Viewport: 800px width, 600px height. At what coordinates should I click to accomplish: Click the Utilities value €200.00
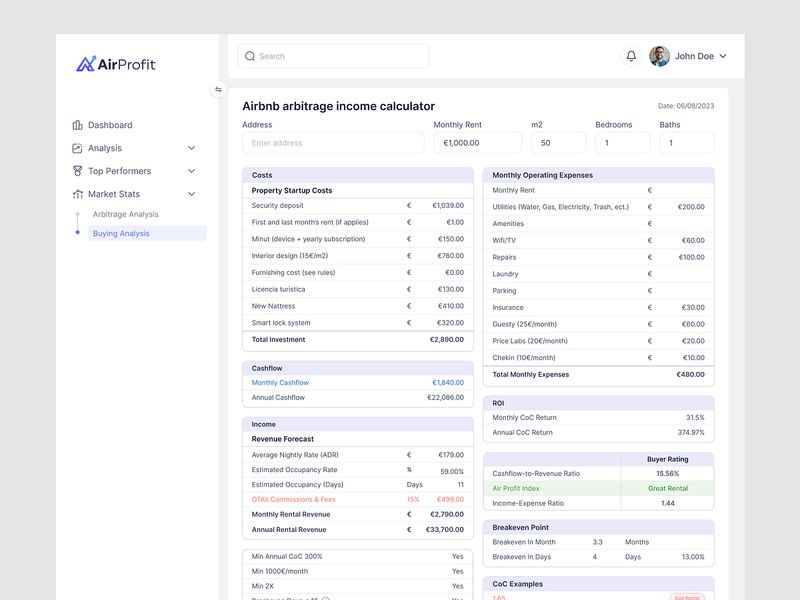pos(691,207)
